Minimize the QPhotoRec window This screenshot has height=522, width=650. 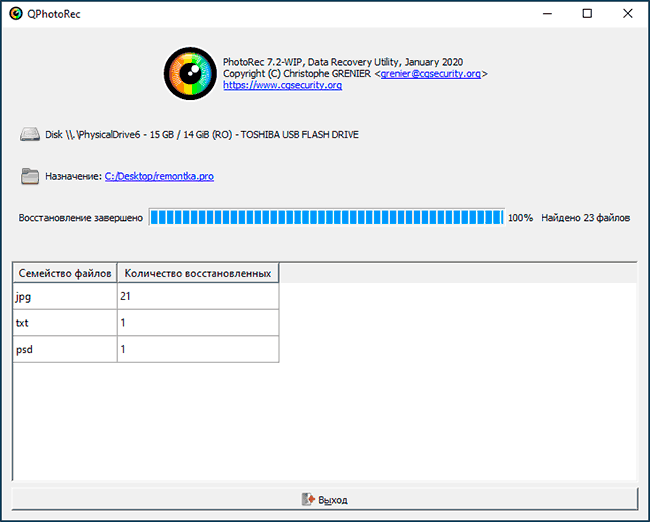pos(541,14)
